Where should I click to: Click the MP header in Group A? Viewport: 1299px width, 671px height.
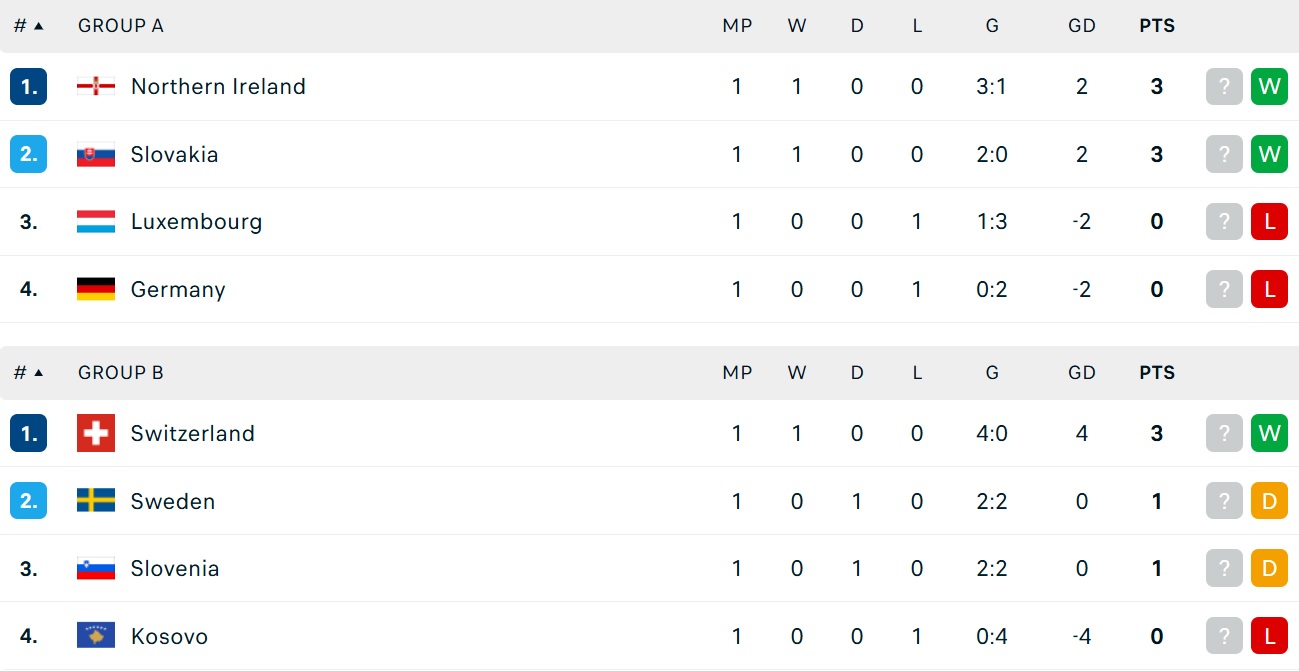click(737, 26)
